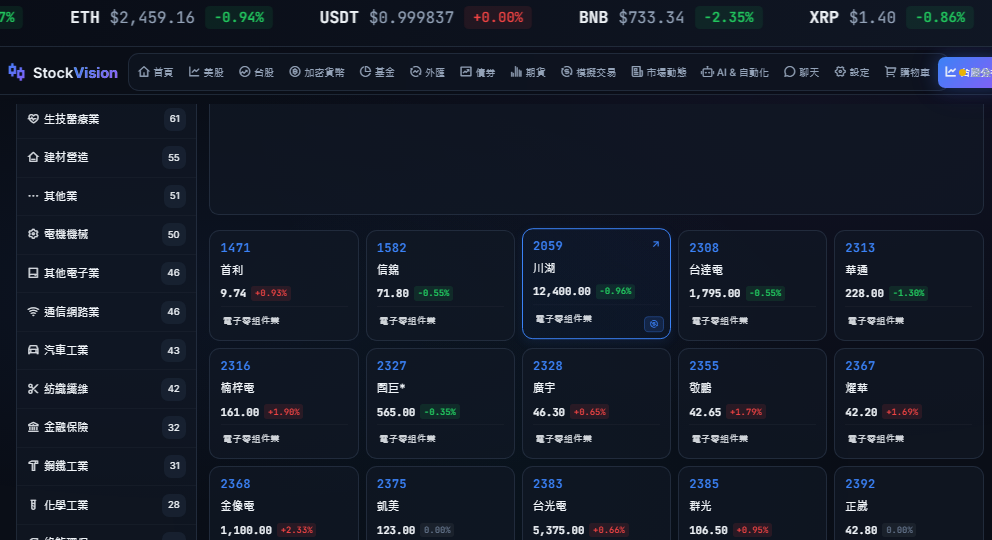Select the house icon for 建材營造

click(x=34, y=157)
